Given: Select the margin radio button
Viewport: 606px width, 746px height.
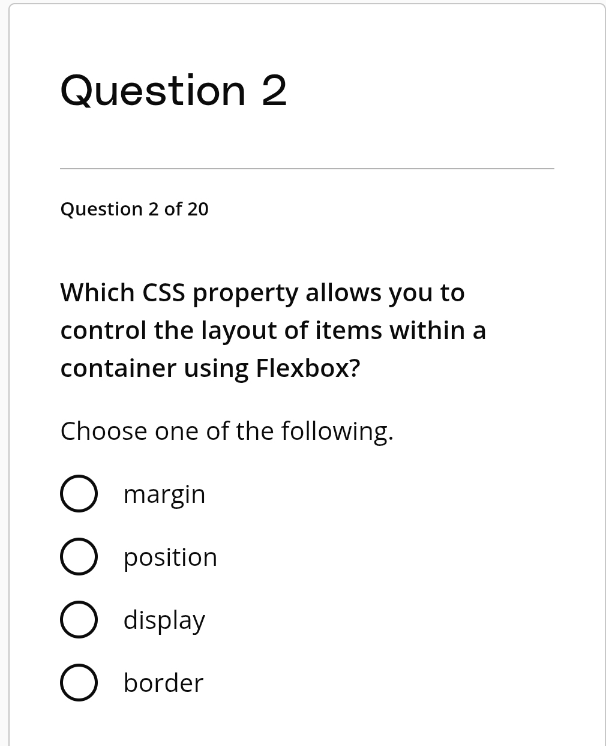Looking at the screenshot, I should (79, 493).
